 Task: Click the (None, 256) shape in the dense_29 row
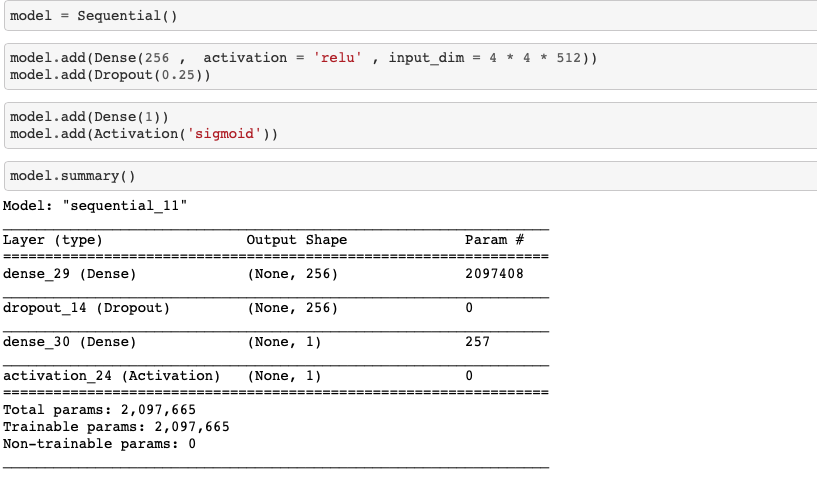click(292, 274)
